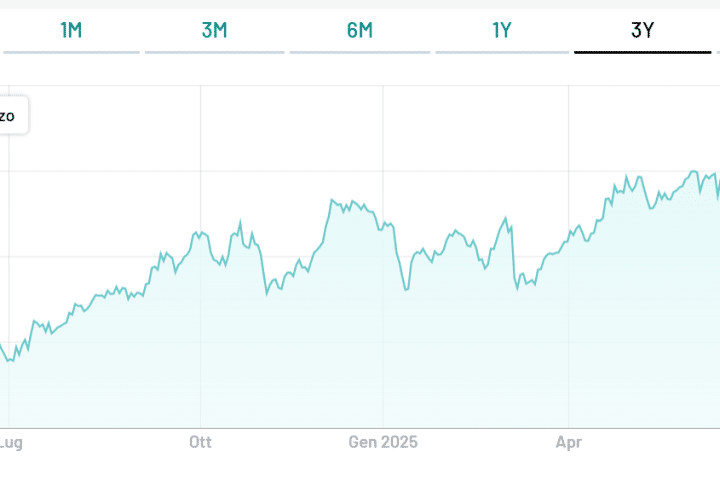The width and height of the screenshot is (720, 480).
Task: Click the chart peak just before Gen 2025
Action: point(331,201)
